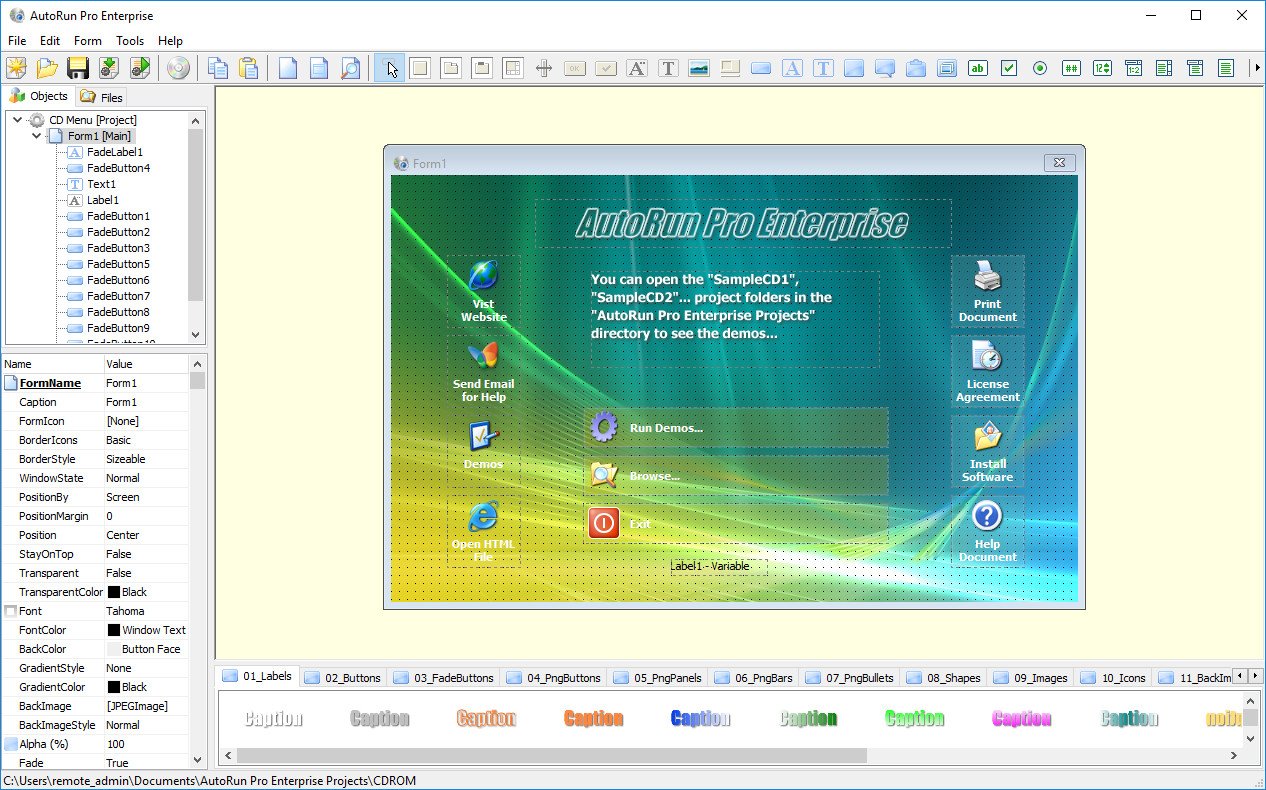
Task: Open the Form menu
Action: (88, 41)
